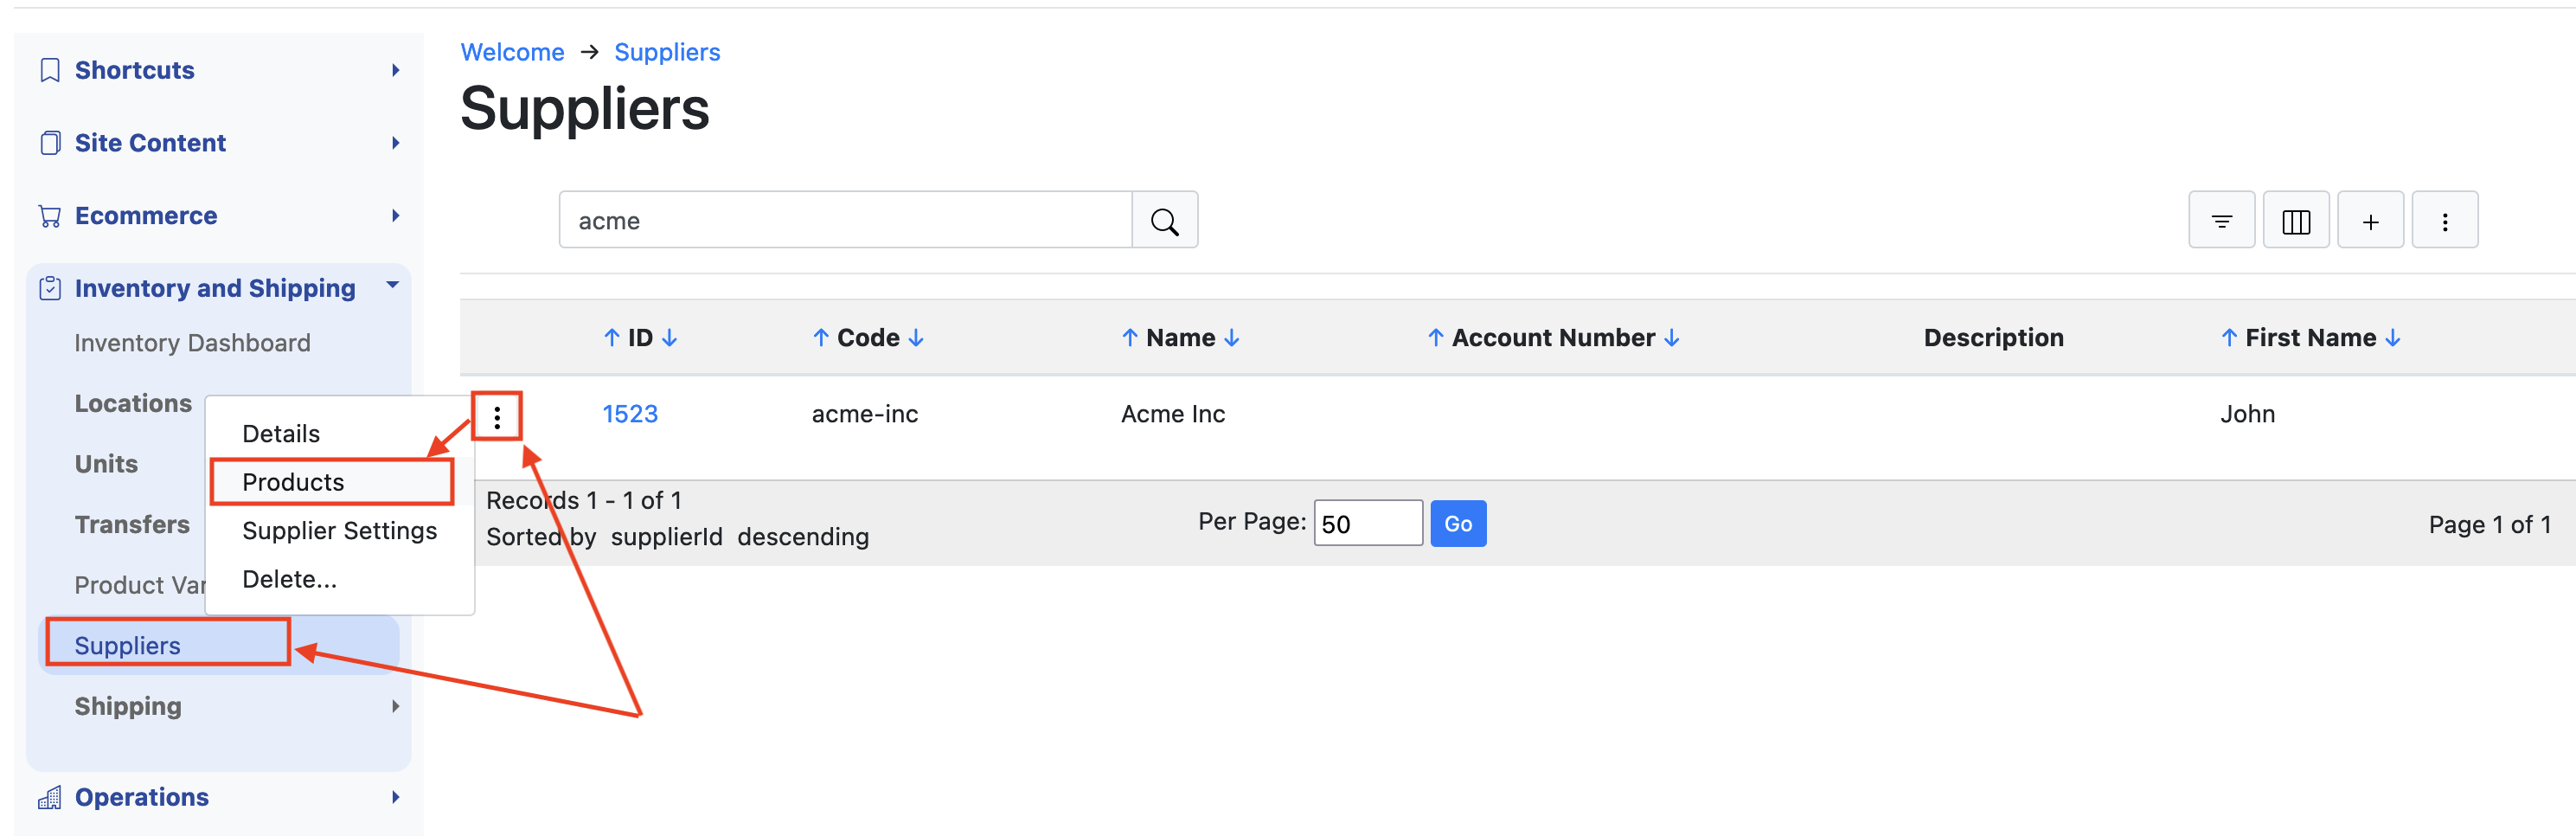Click the Acme Inc name cell

[x=1173, y=414]
